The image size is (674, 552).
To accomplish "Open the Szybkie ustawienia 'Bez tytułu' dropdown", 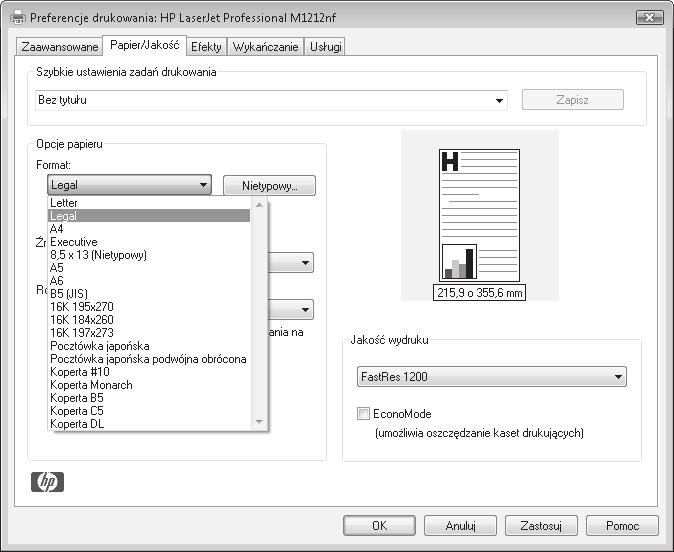I will point(271,100).
